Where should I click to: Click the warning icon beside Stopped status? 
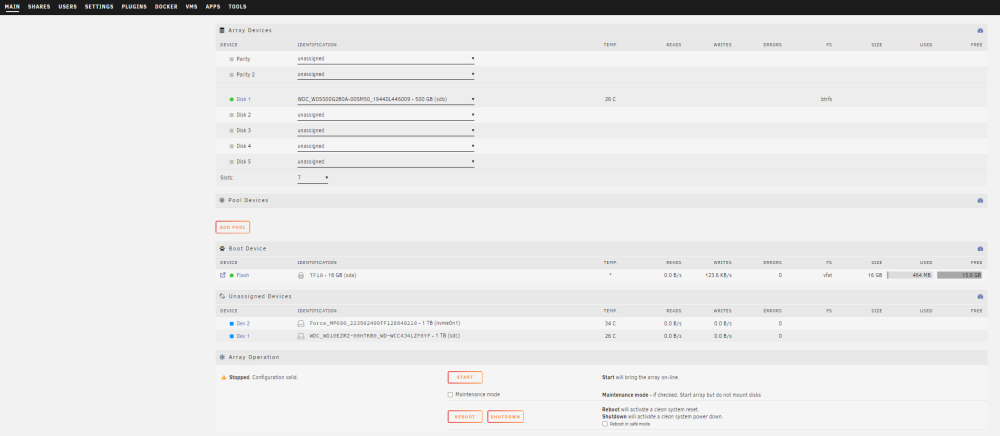(223, 377)
